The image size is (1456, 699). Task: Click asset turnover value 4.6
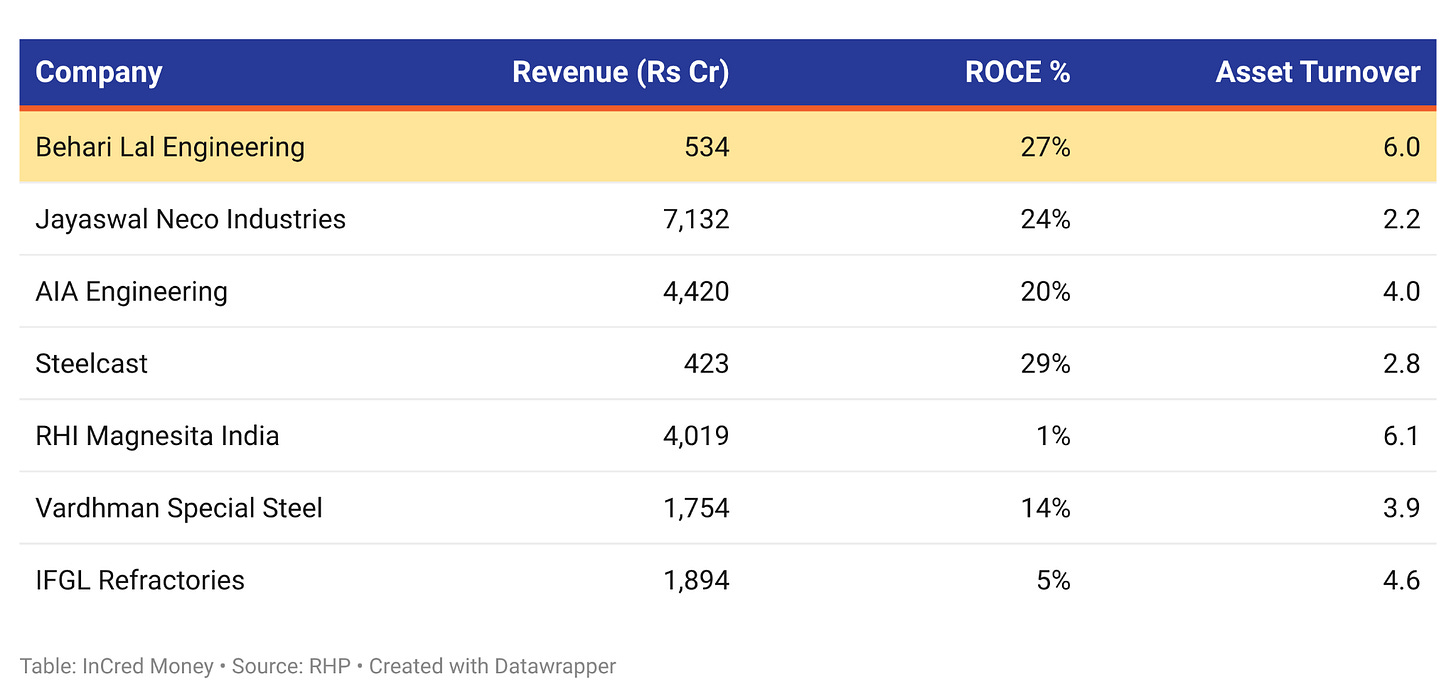[1401, 580]
